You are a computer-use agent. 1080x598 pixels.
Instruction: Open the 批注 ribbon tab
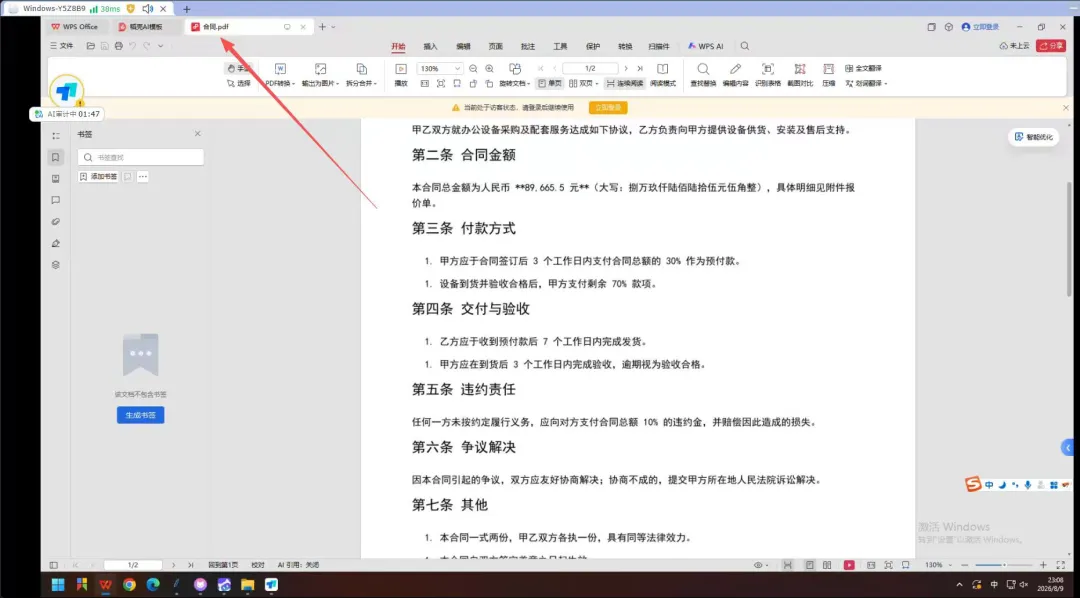pyautogui.click(x=528, y=46)
